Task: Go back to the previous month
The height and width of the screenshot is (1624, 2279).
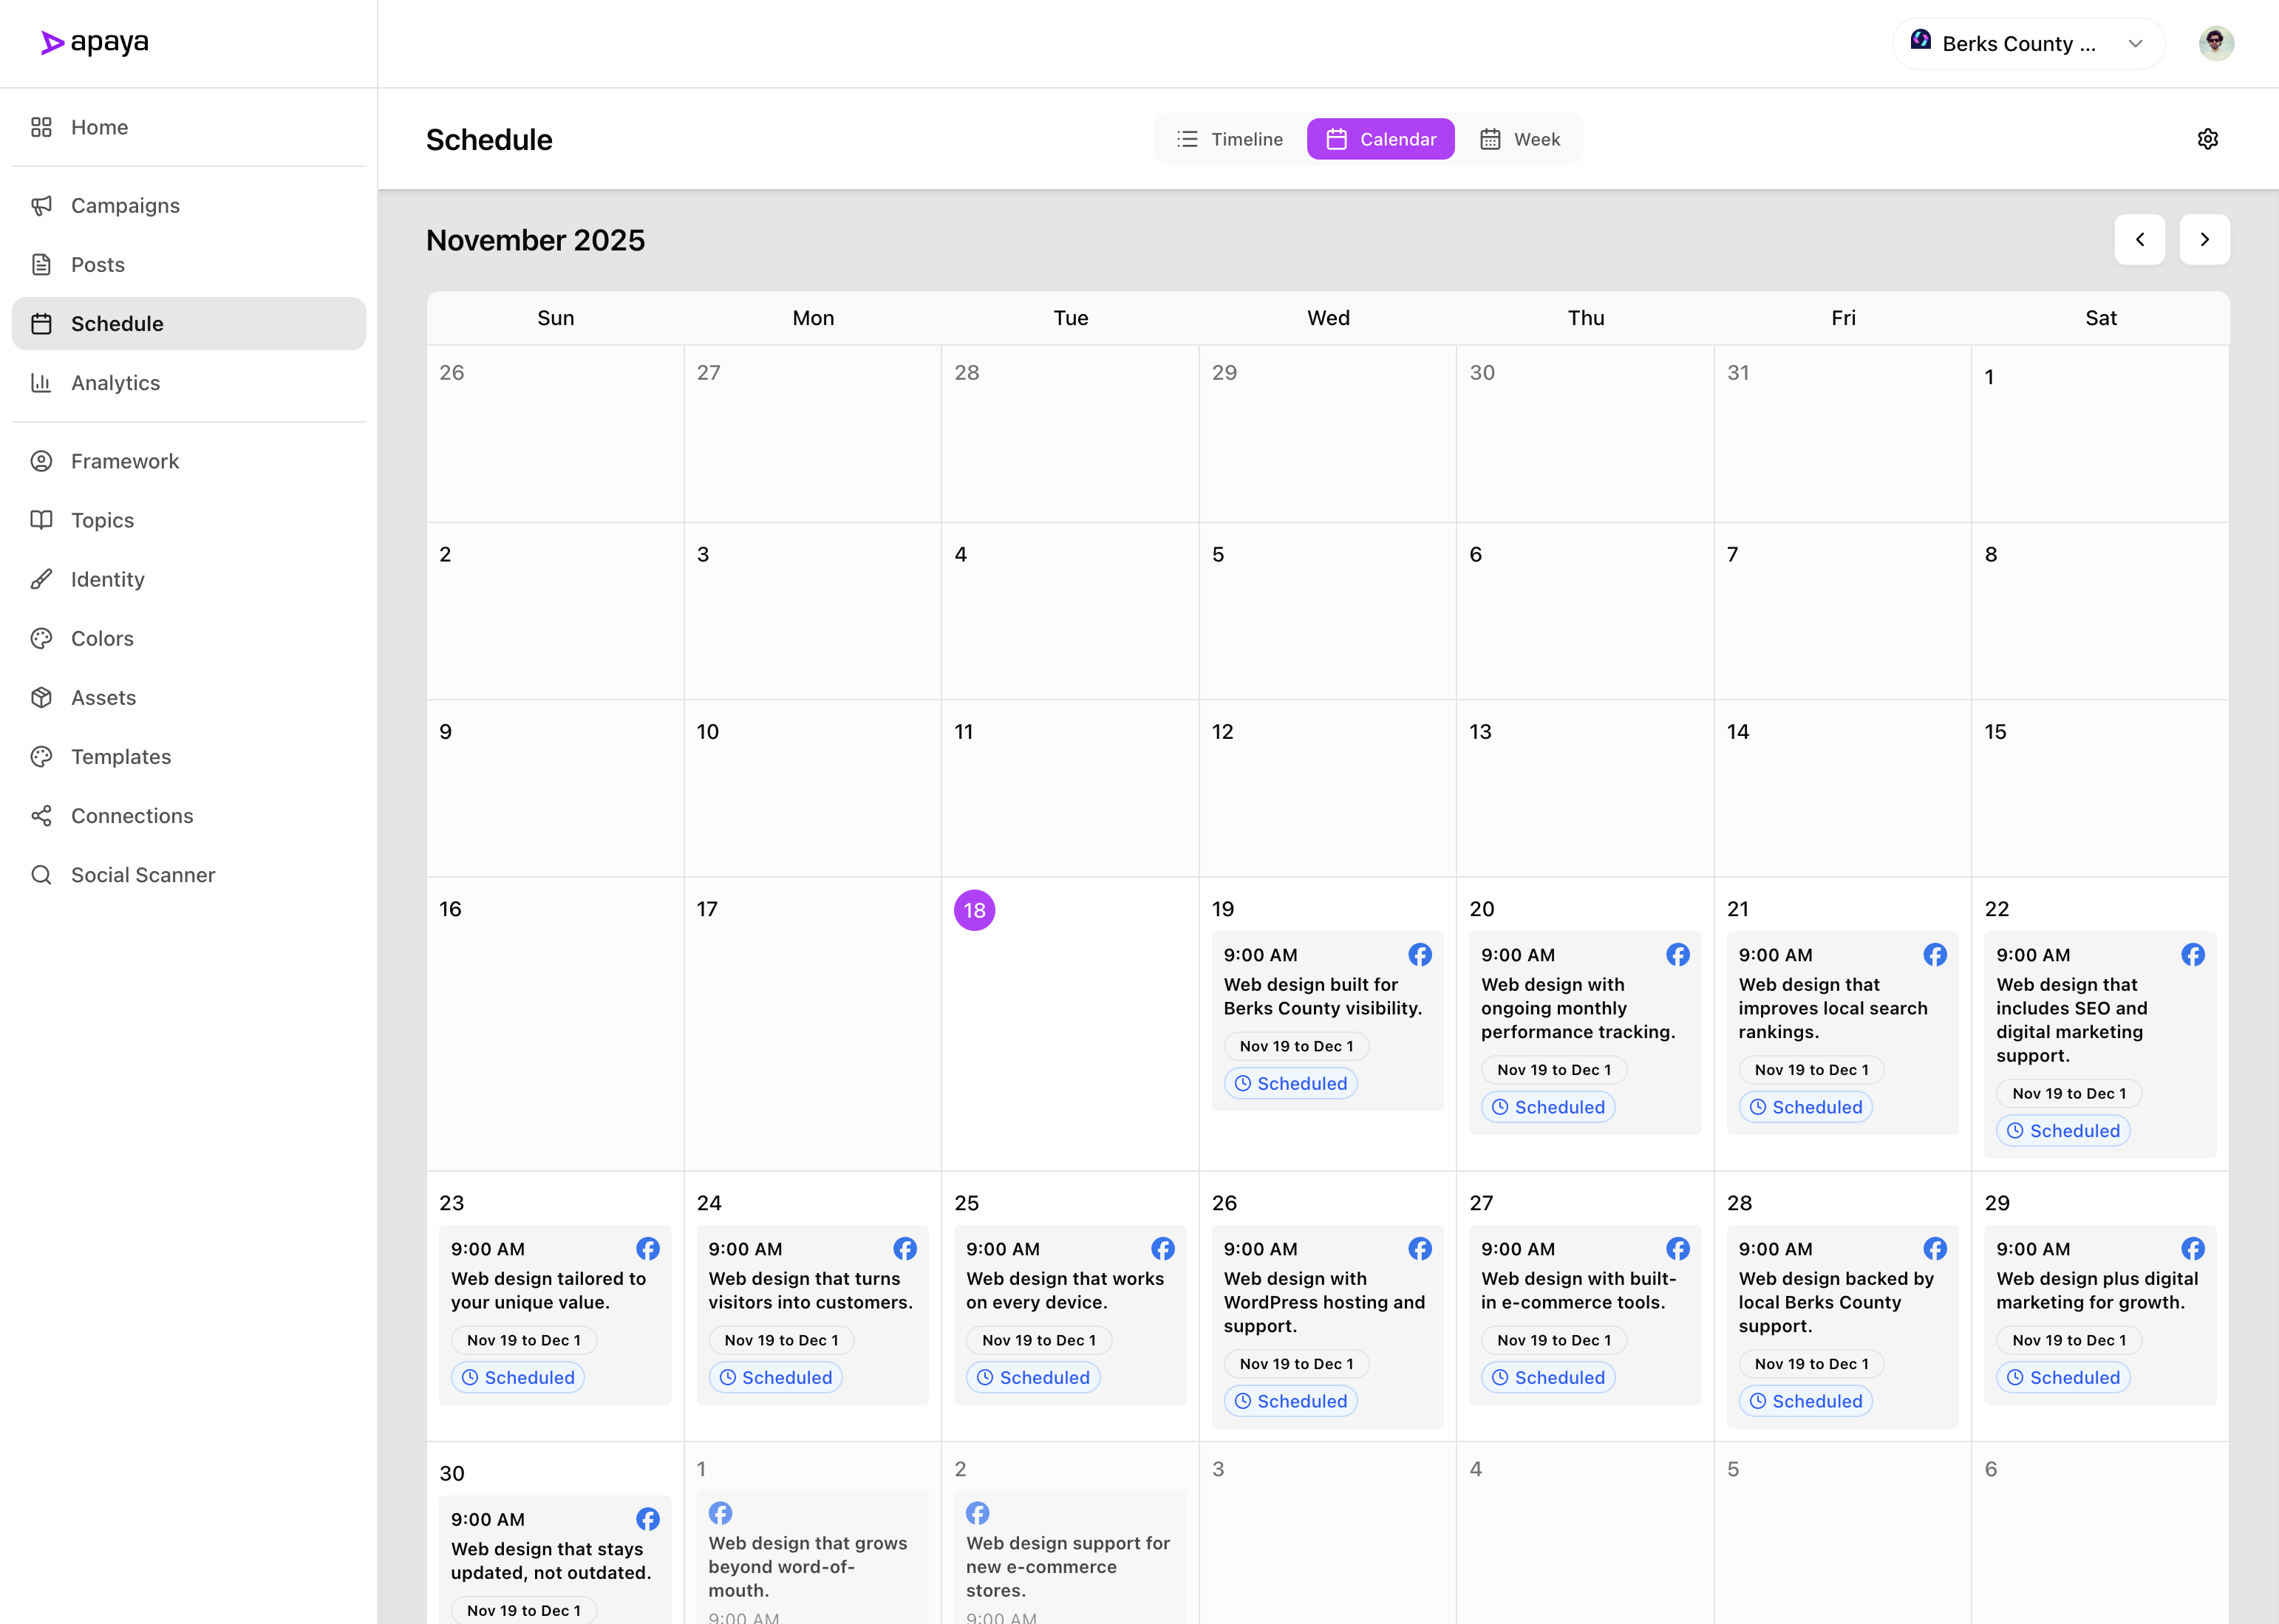Action: (x=2140, y=240)
